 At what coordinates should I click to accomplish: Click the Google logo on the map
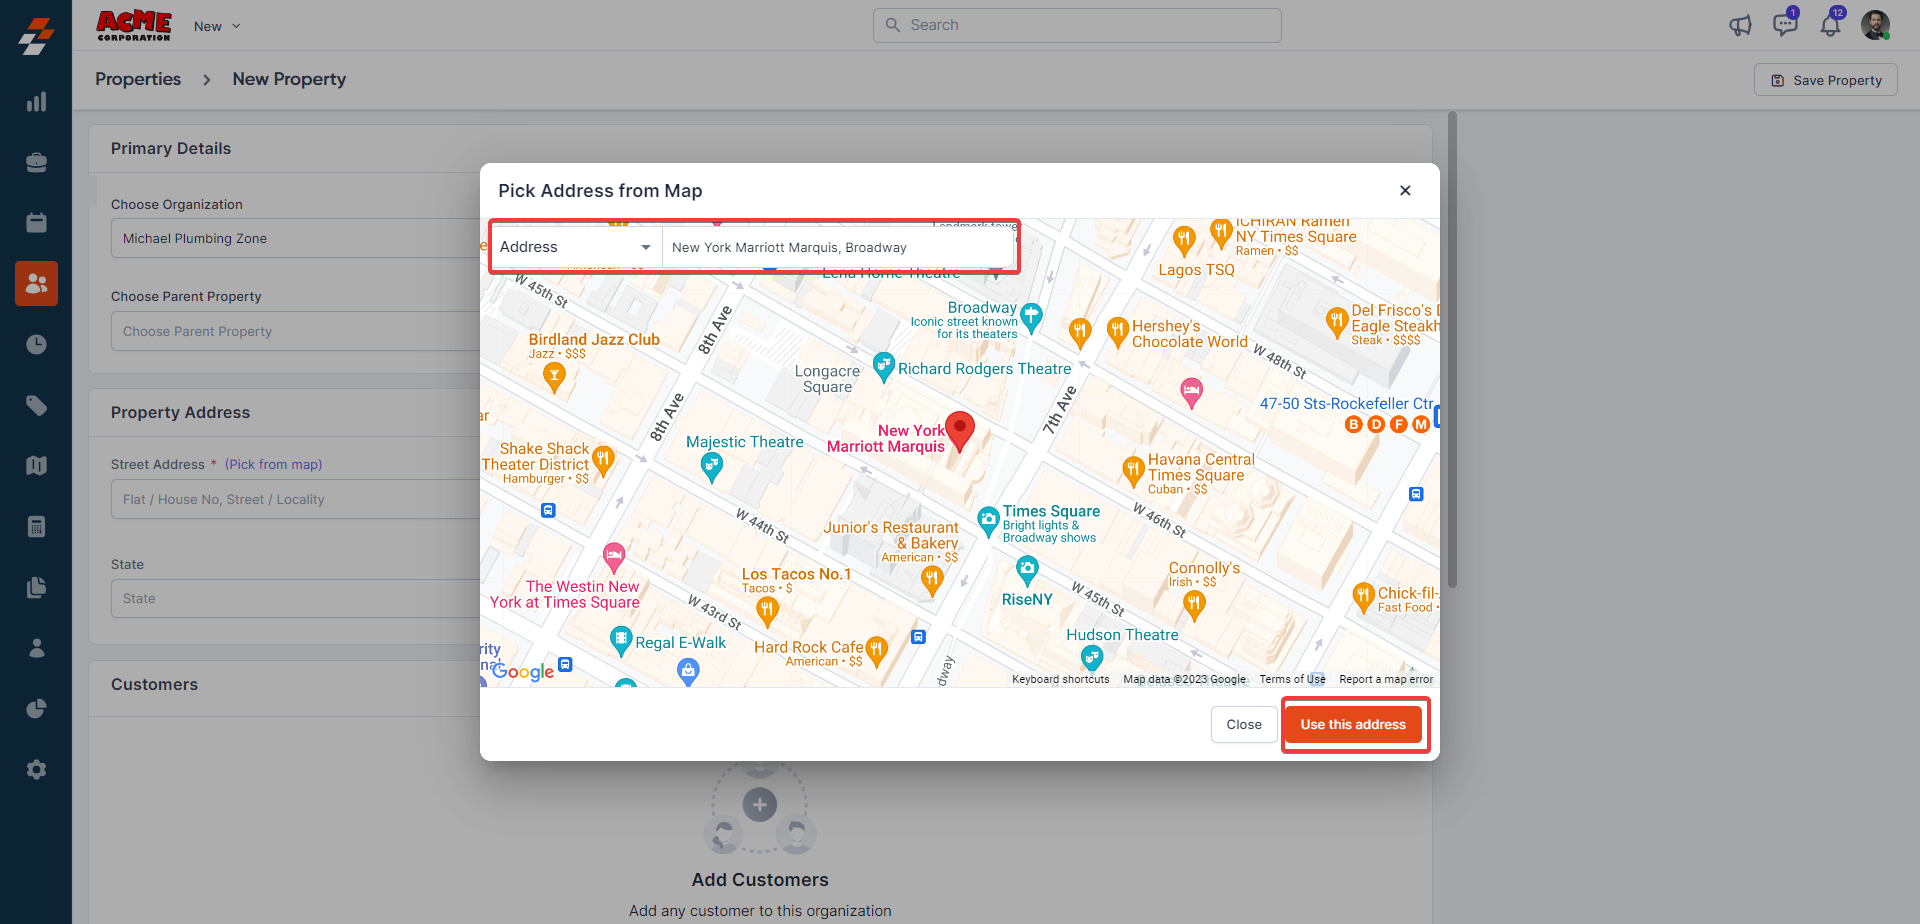tap(523, 671)
